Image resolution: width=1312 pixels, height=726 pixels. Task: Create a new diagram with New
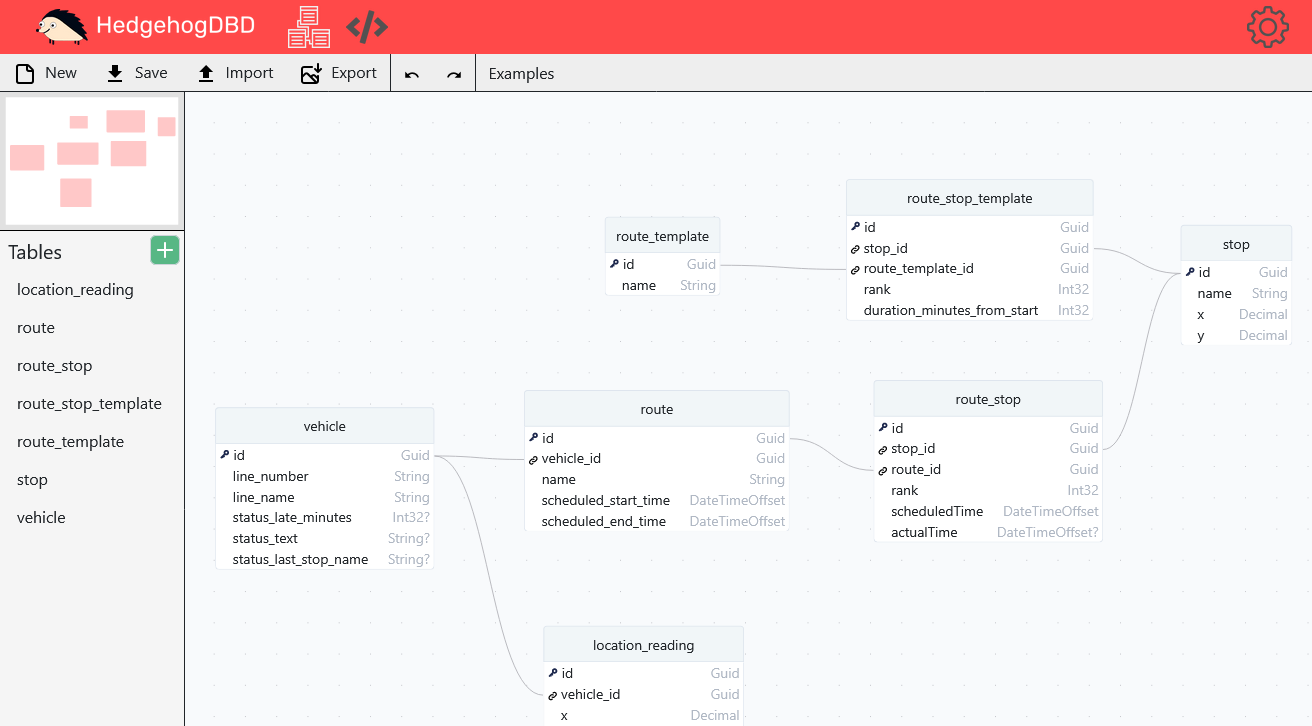pos(46,73)
